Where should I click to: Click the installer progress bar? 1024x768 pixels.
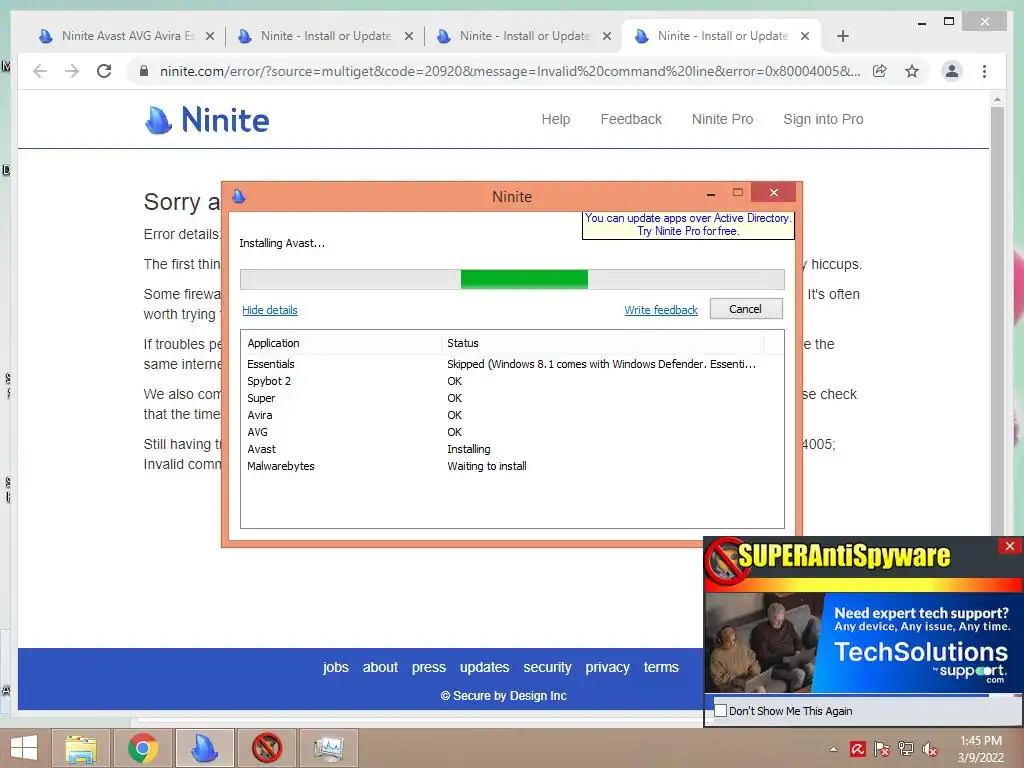click(x=512, y=279)
